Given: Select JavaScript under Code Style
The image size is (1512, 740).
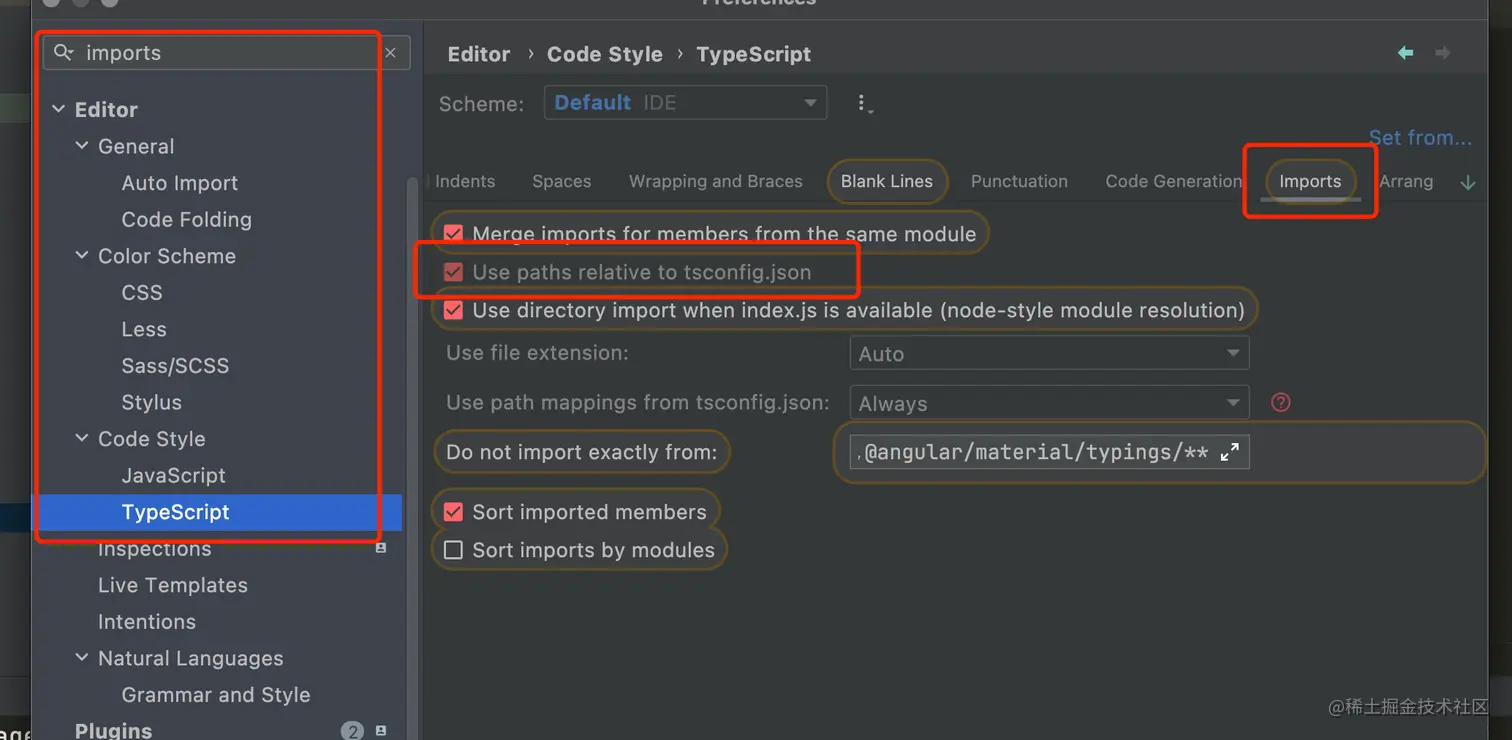Looking at the screenshot, I should point(174,475).
